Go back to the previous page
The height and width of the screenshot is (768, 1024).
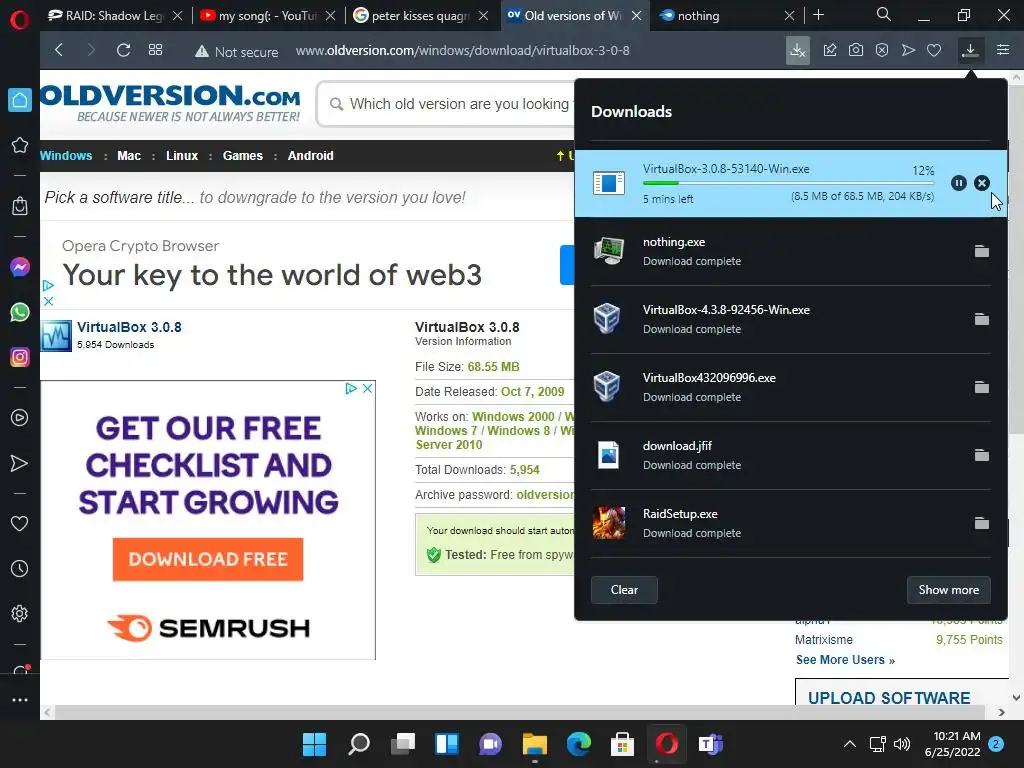tap(59, 50)
